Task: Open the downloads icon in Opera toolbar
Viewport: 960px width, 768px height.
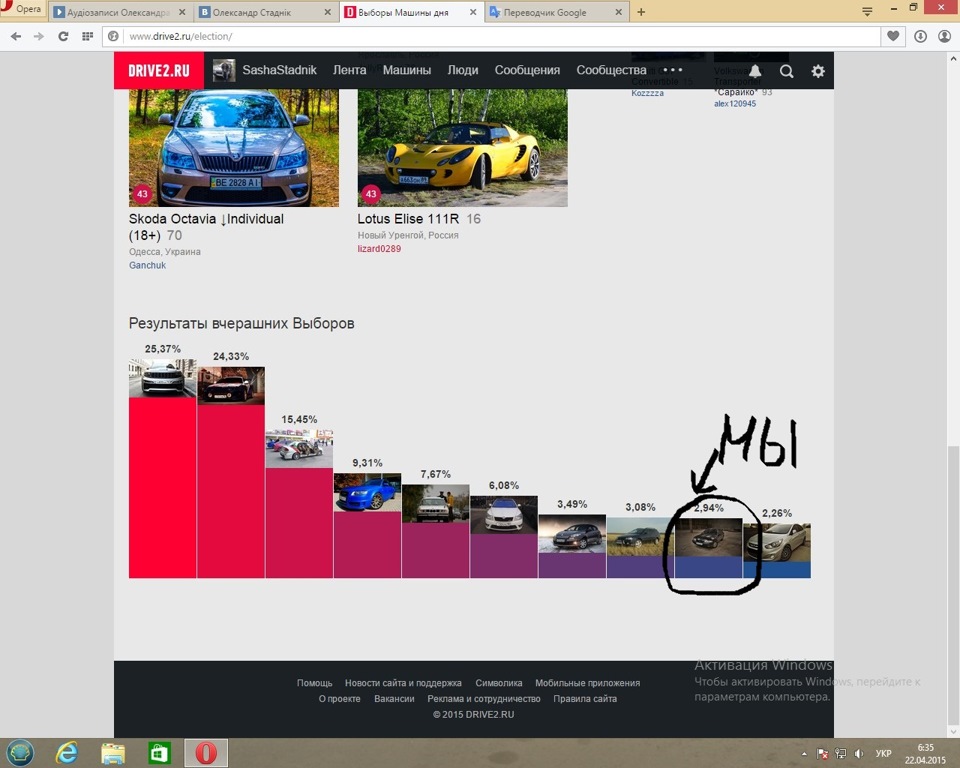Action: pos(920,36)
